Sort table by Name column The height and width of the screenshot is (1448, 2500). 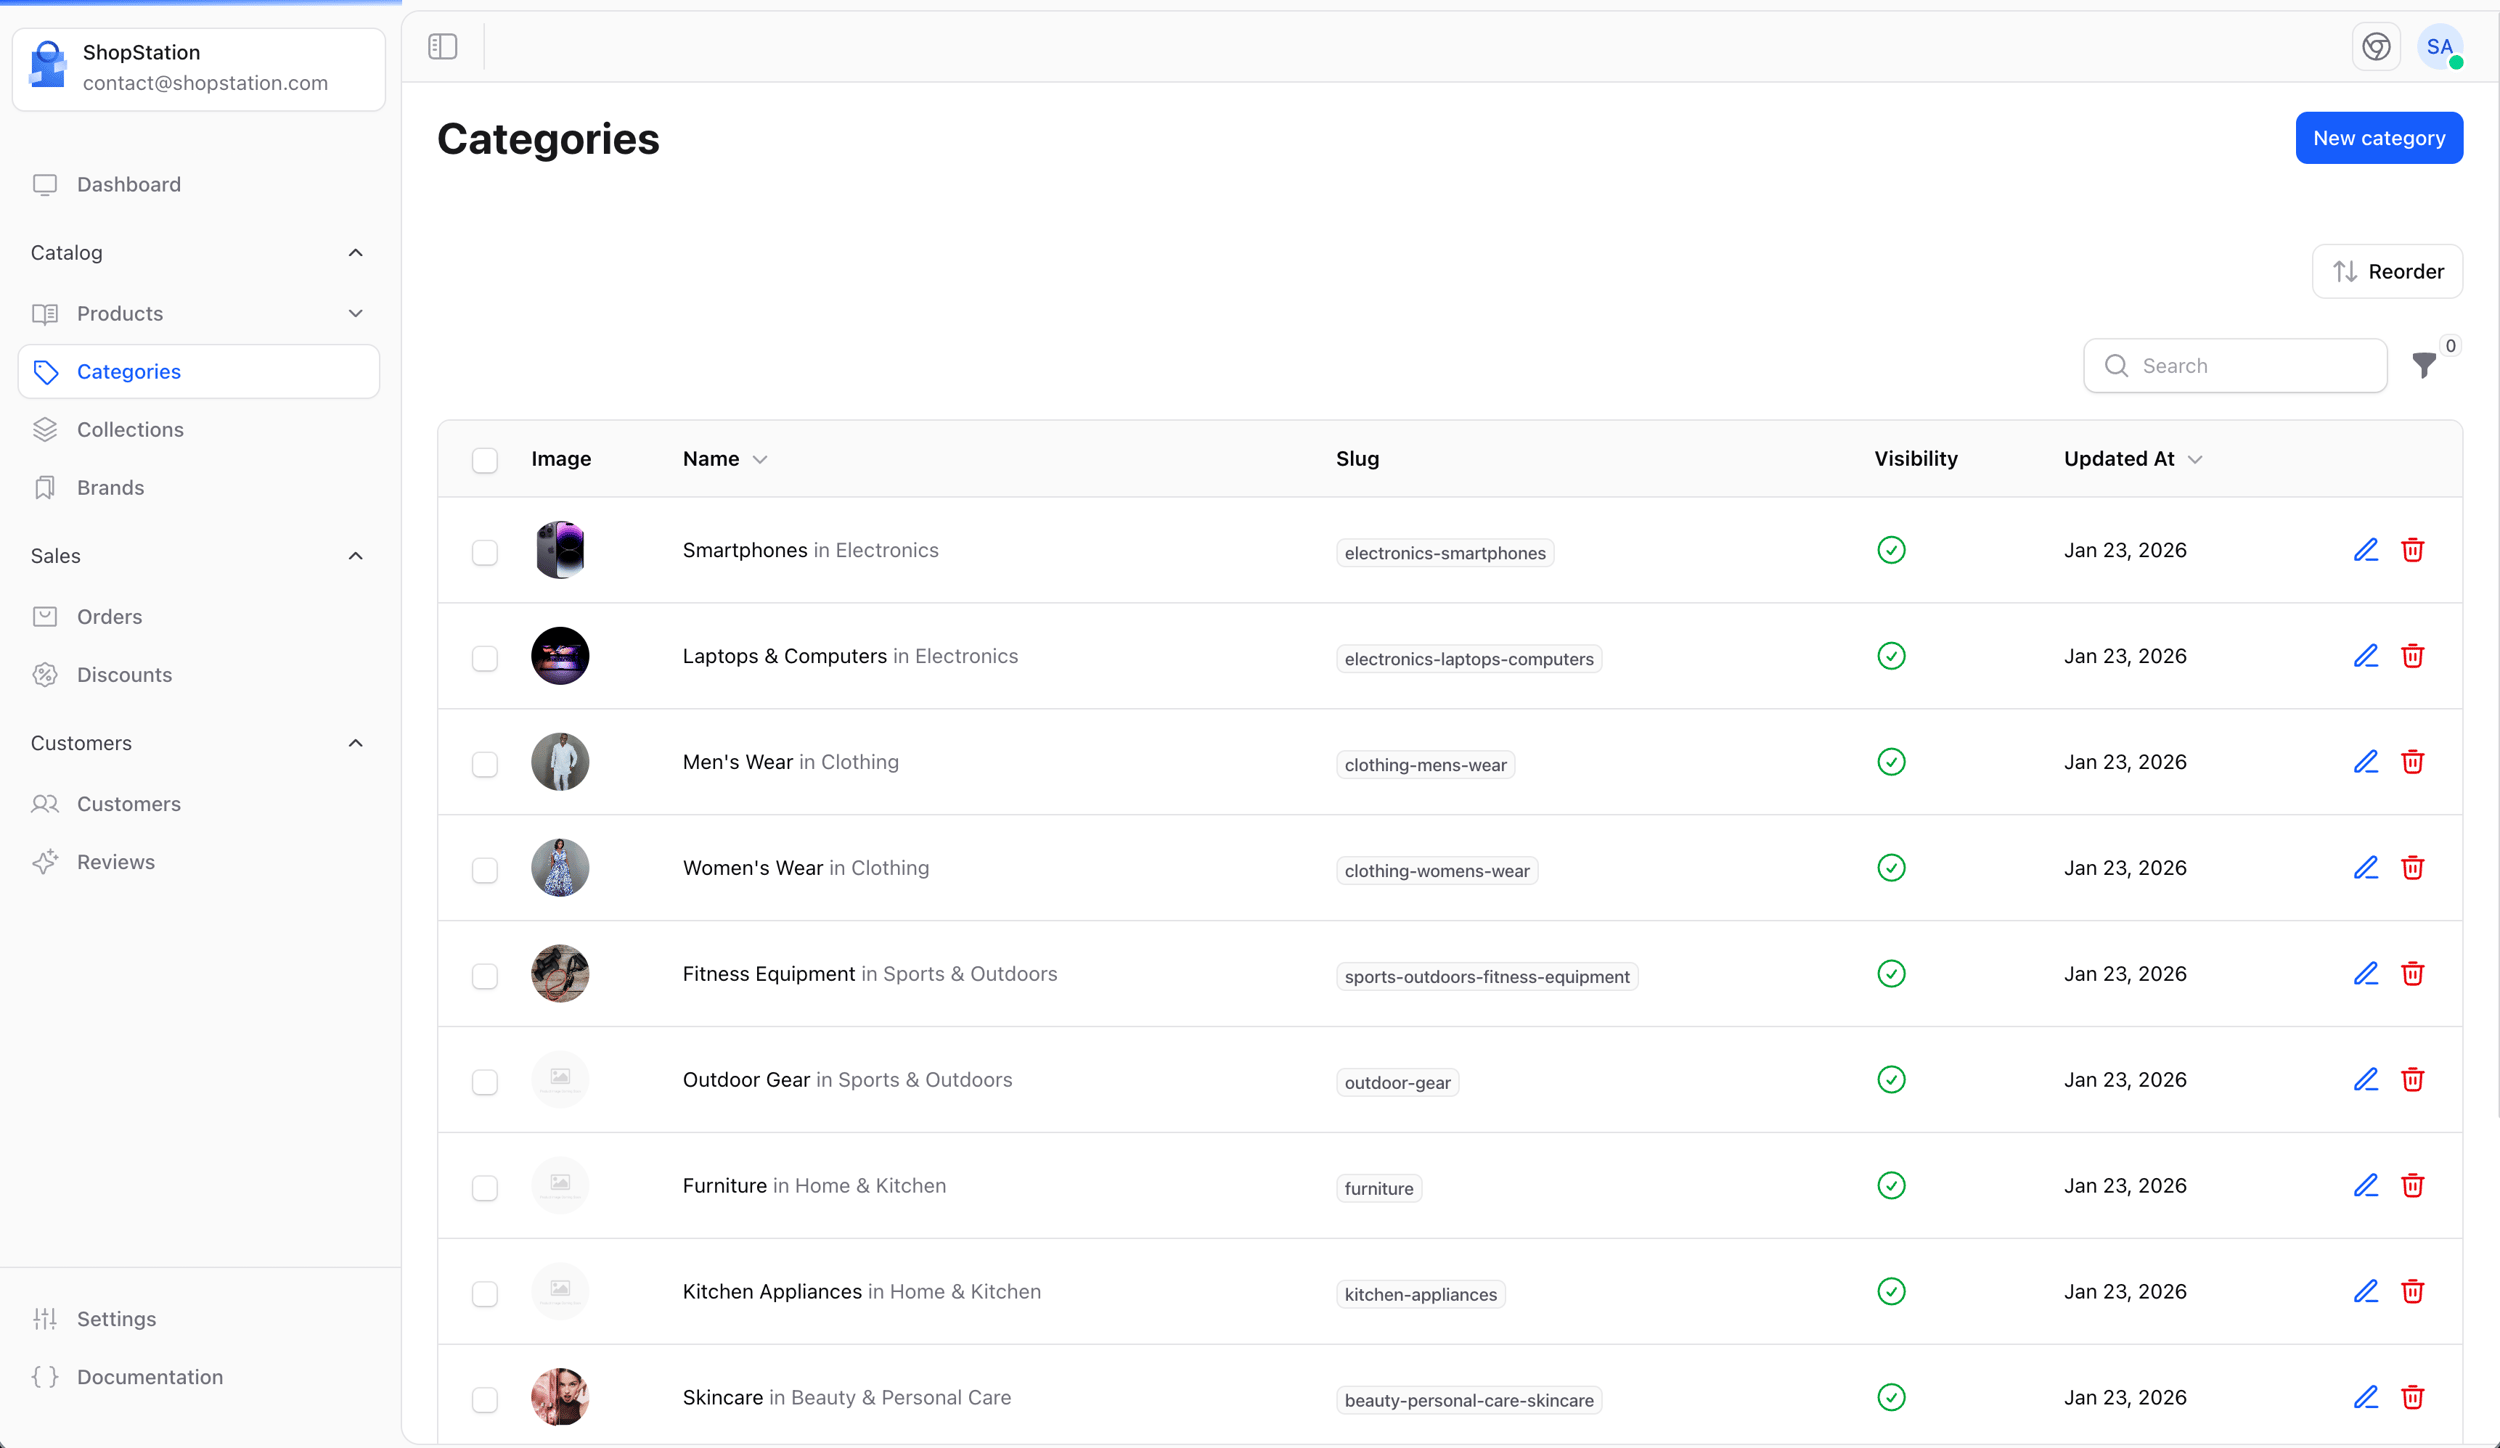tap(725, 459)
